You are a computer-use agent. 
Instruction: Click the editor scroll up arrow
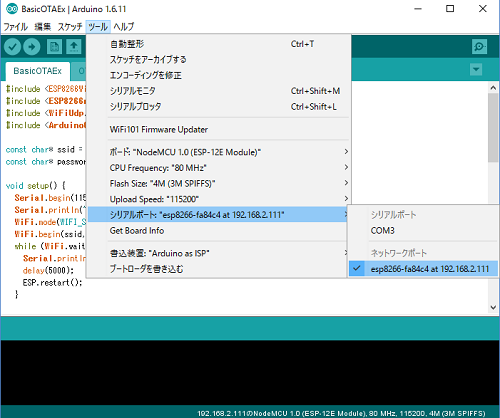click(x=493, y=88)
